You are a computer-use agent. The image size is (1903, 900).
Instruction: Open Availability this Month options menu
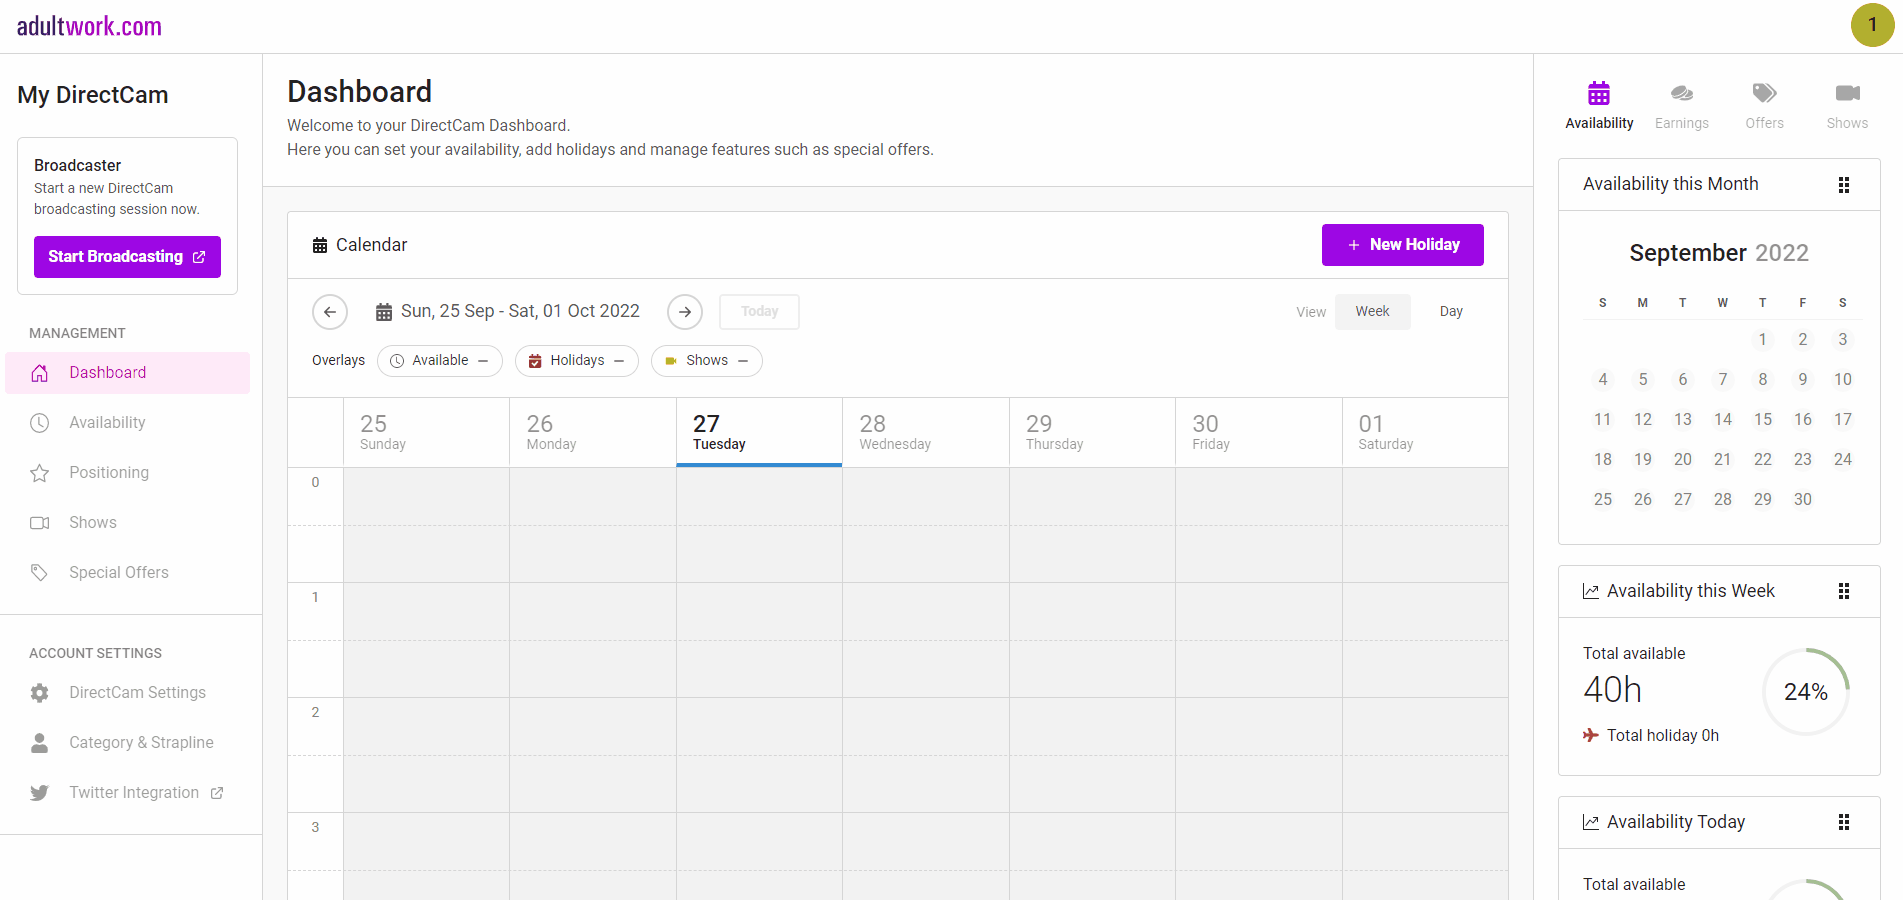pos(1844,185)
